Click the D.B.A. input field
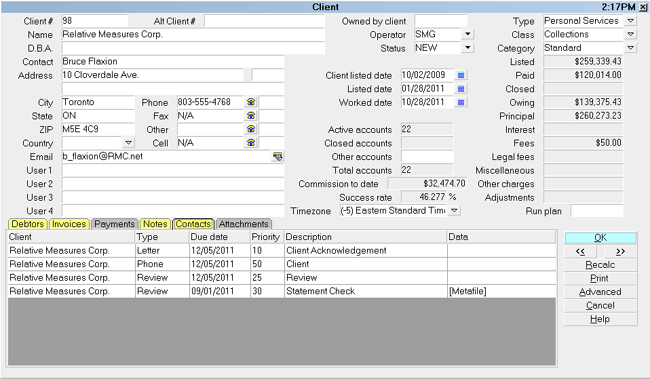The image size is (650, 379). pyautogui.click(x=193, y=48)
